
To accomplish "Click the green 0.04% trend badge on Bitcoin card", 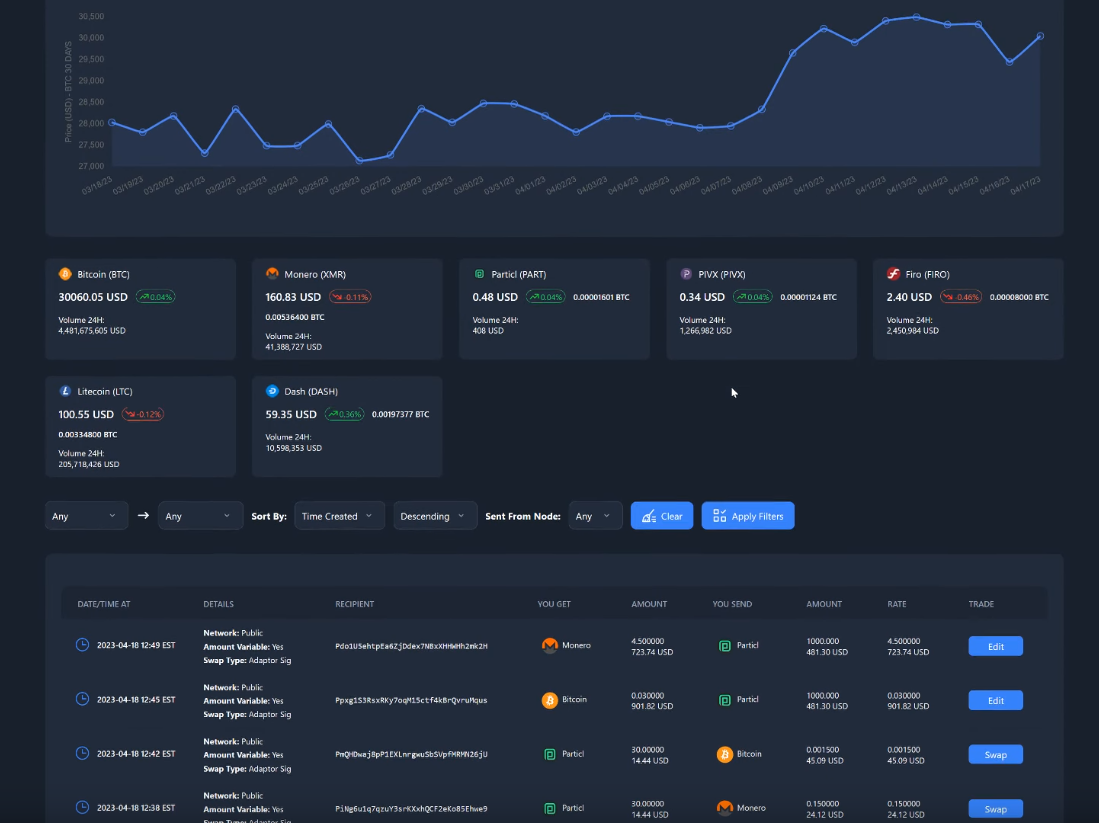I will 156,297.
